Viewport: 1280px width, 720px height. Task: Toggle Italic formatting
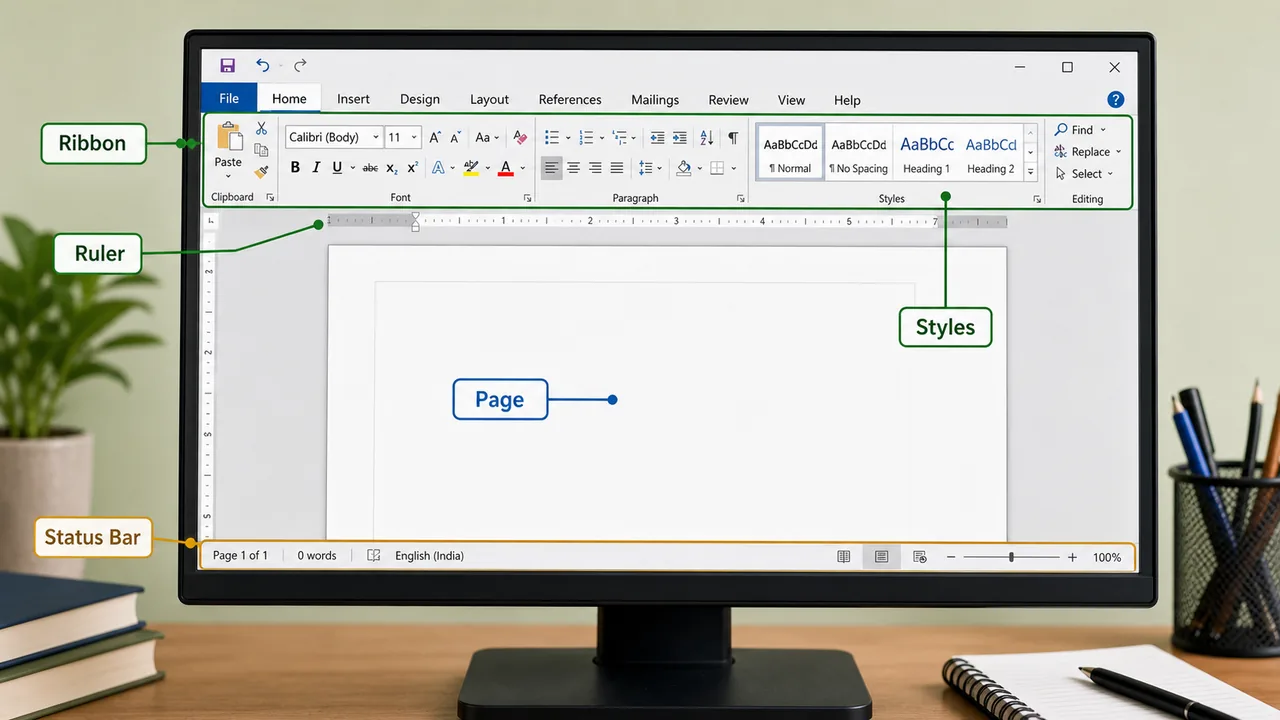pyautogui.click(x=316, y=168)
